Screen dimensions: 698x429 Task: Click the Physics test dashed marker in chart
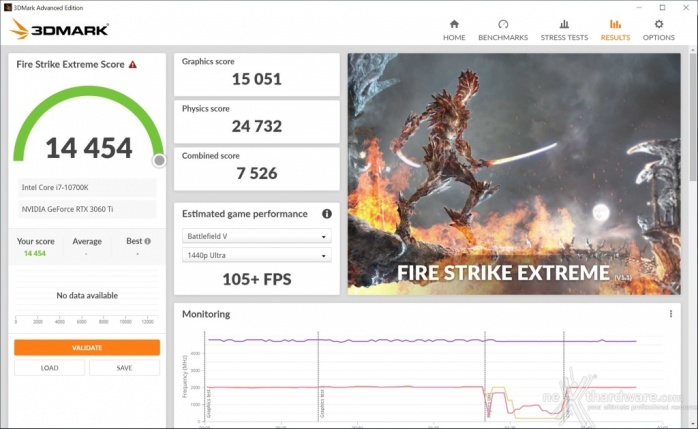(485, 376)
